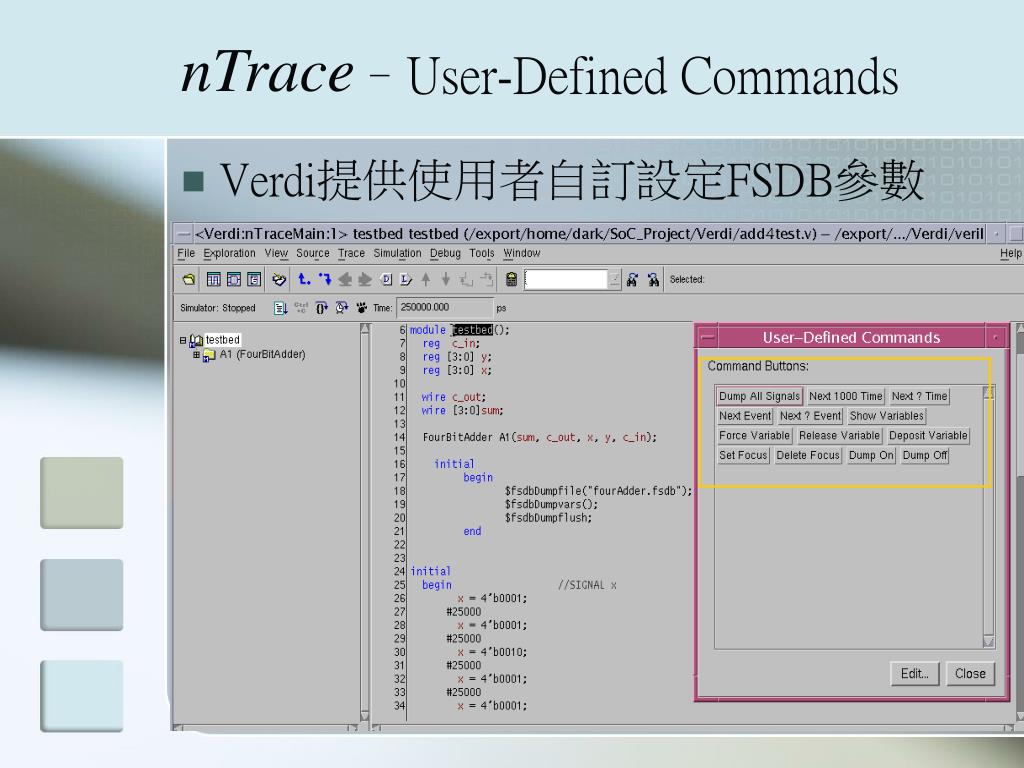
Task: Click the run/continue simulation icon
Action: click(280, 308)
